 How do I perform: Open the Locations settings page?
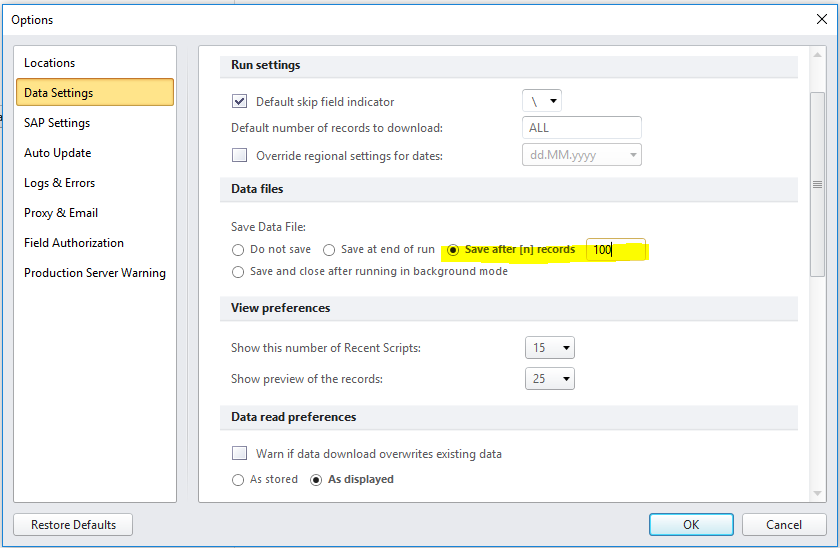click(x=50, y=63)
